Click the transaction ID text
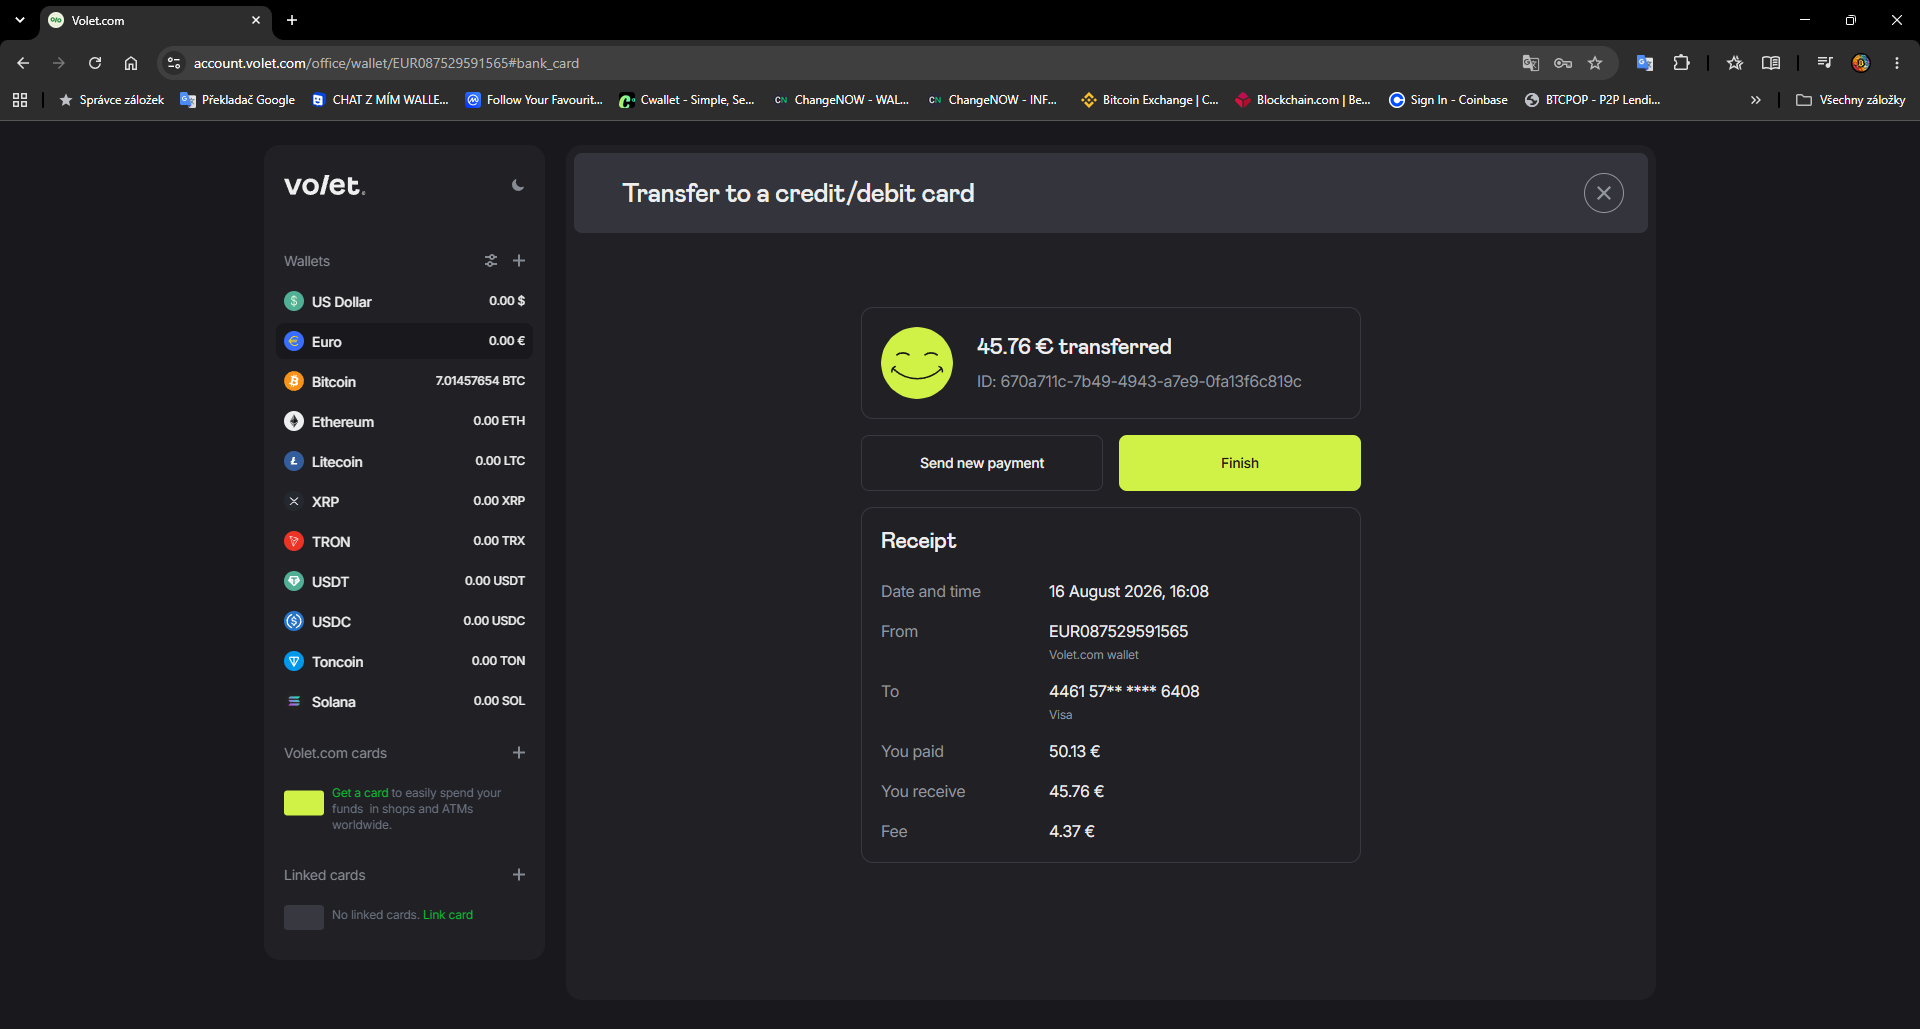This screenshot has height=1029, width=1920. pyautogui.click(x=1139, y=381)
